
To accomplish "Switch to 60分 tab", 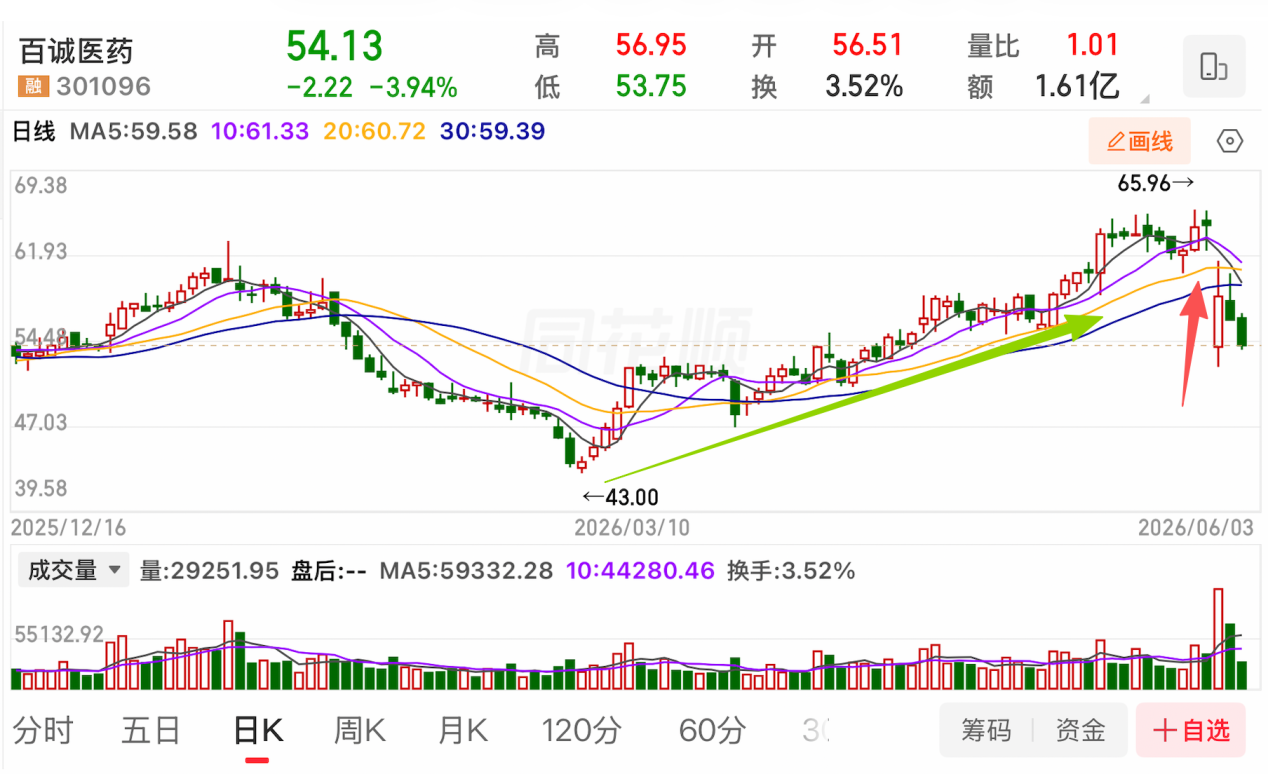I will pyautogui.click(x=711, y=731).
